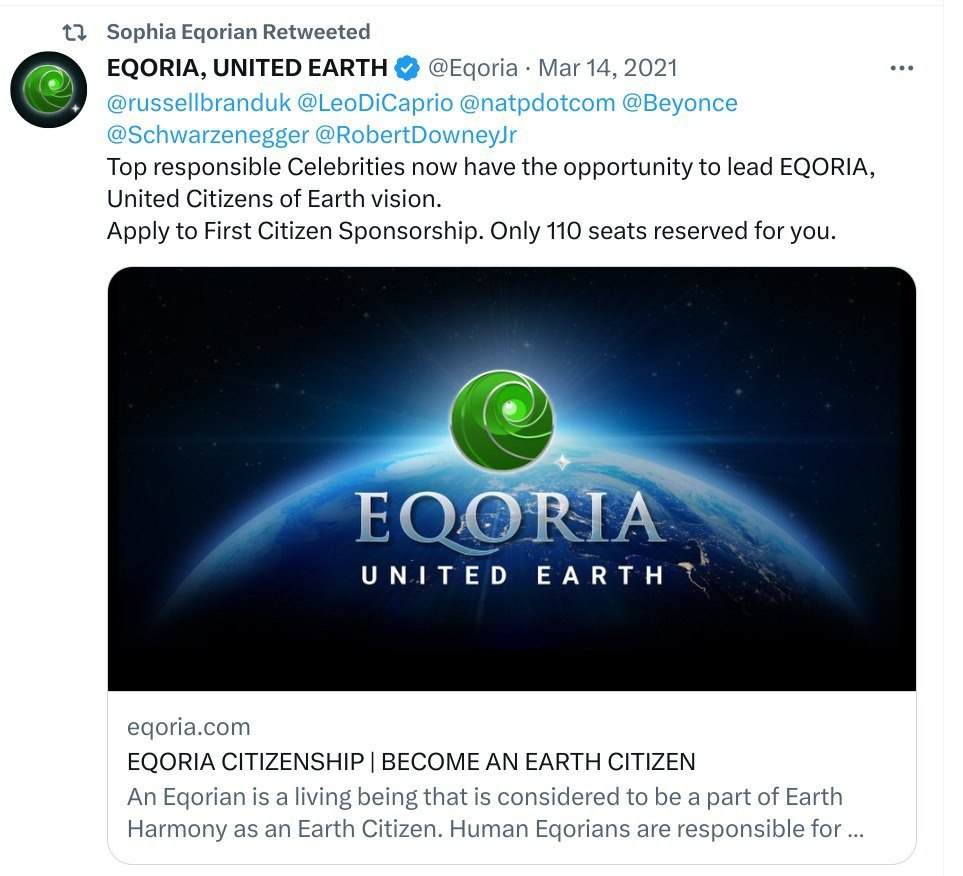
Task: Open the Mar 14, 2021 tweet timestamp
Action: [608, 68]
